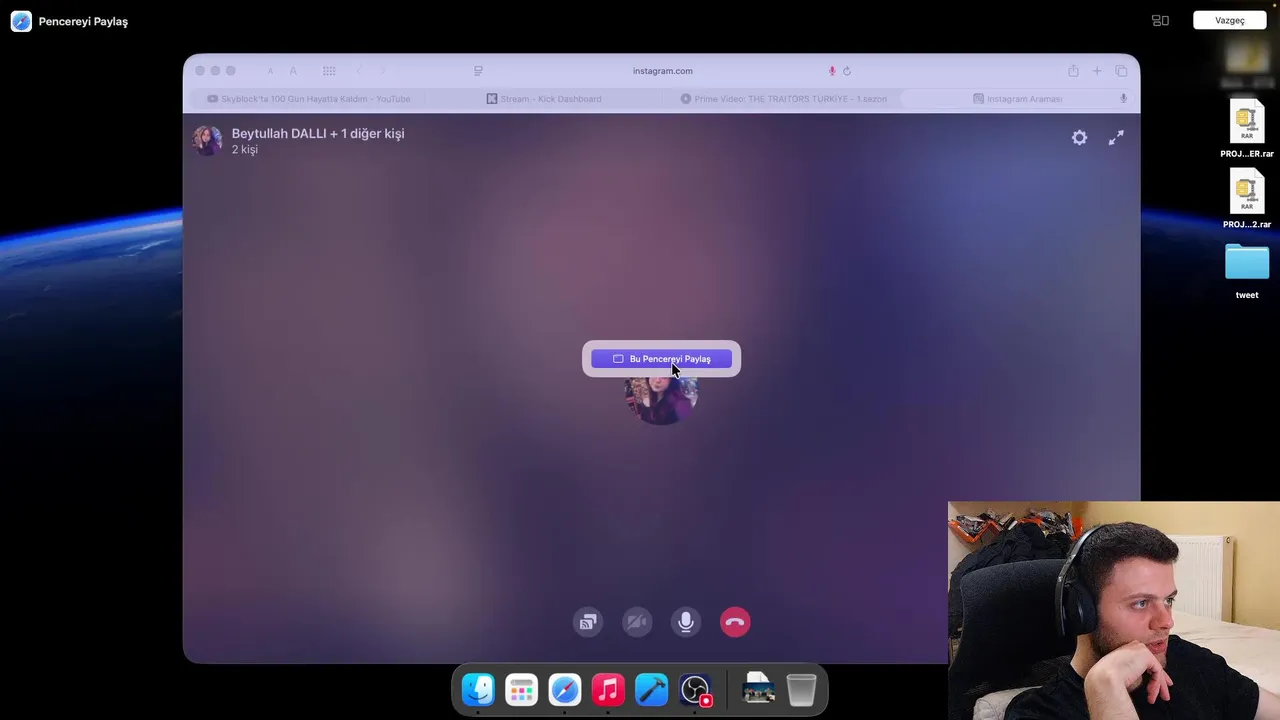Open Safari from the Dock
This screenshot has height=720, width=1280.
point(565,690)
